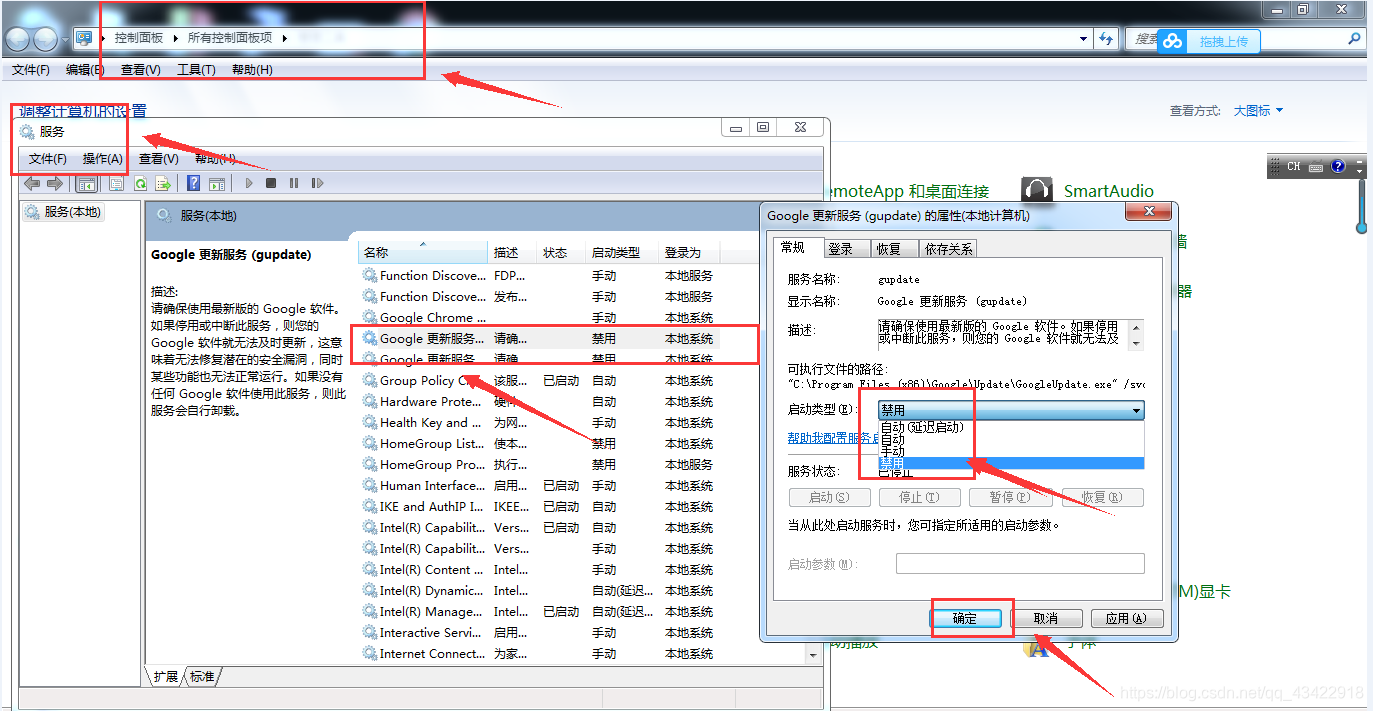Choose 禁用 in the startup type list
The image size is (1373, 711).
tap(1010, 463)
